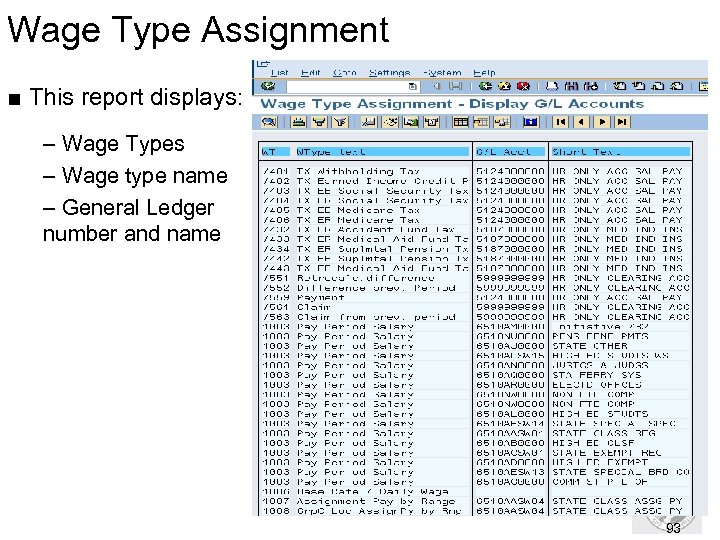The image size is (720, 540).
Task: Click the red Cancel icon
Action: pos(523,86)
